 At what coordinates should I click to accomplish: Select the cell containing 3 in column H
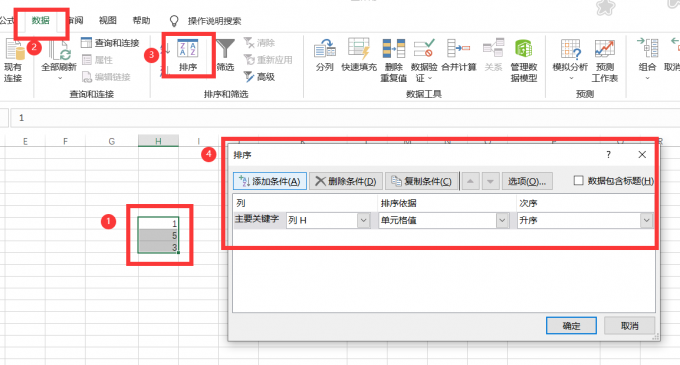pyautogui.click(x=158, y=247)
